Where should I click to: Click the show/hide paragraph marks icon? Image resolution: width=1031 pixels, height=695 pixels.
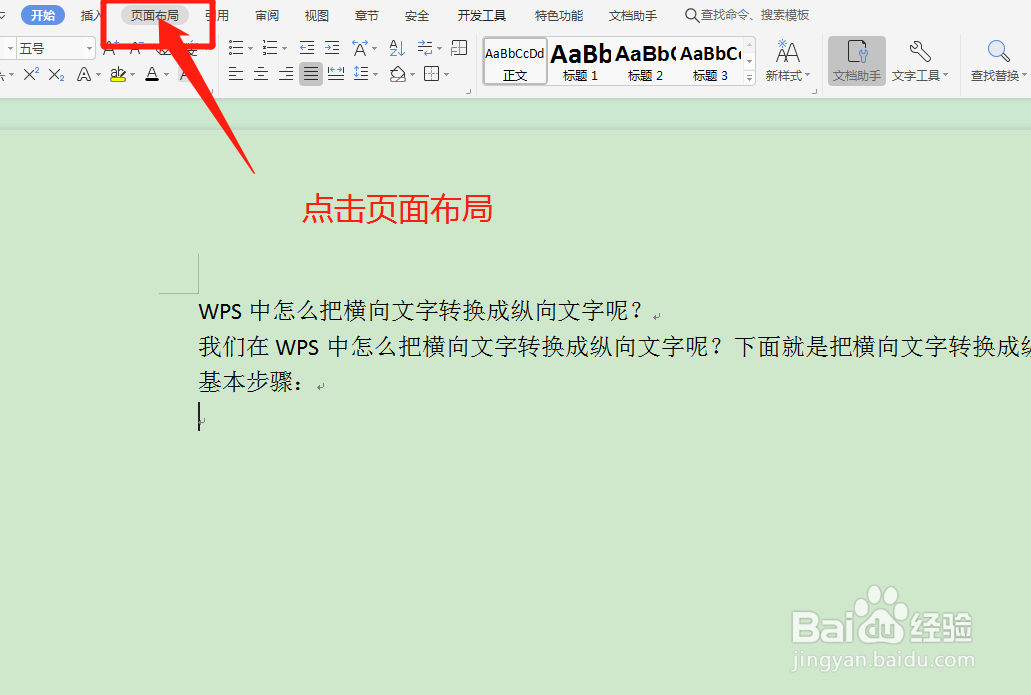(x=425, y=48)
